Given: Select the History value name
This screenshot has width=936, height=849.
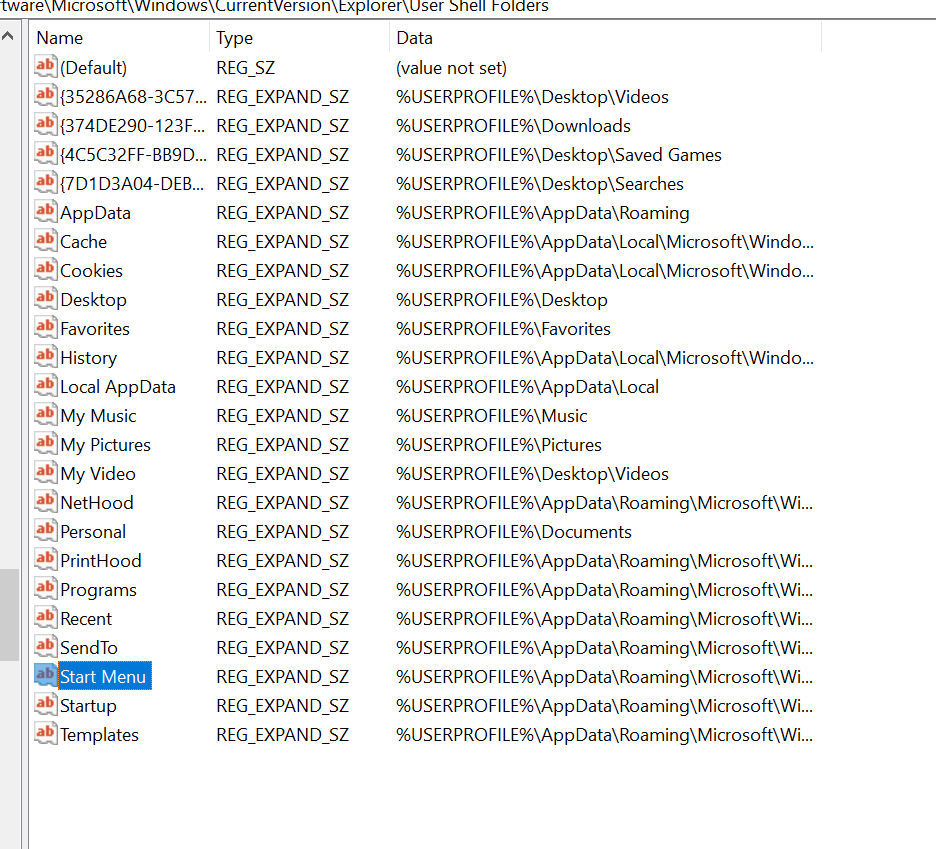Looking at the screenshot, I should click(x=88, y=358).
